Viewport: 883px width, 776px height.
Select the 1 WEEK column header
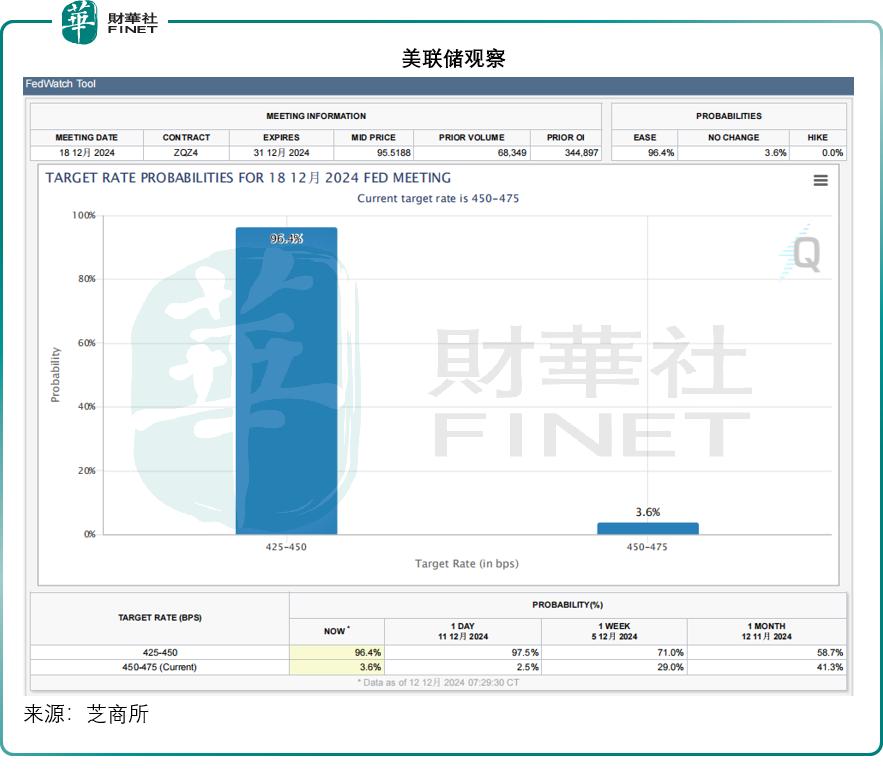[x=613, y=631]
